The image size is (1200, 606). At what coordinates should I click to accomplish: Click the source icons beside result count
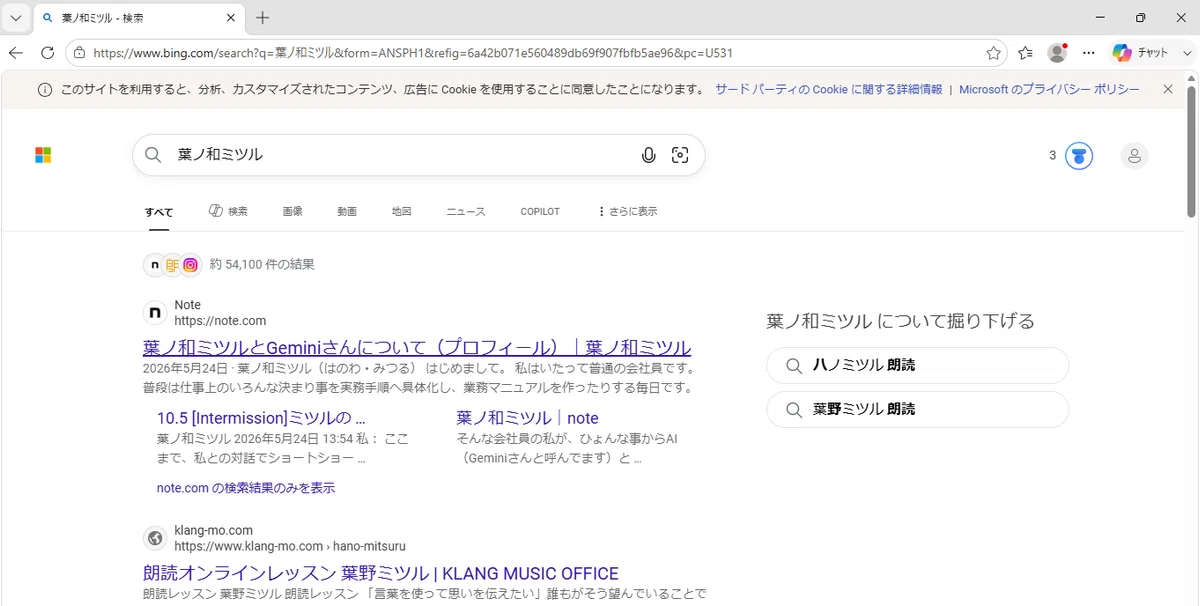pos(172,265)
